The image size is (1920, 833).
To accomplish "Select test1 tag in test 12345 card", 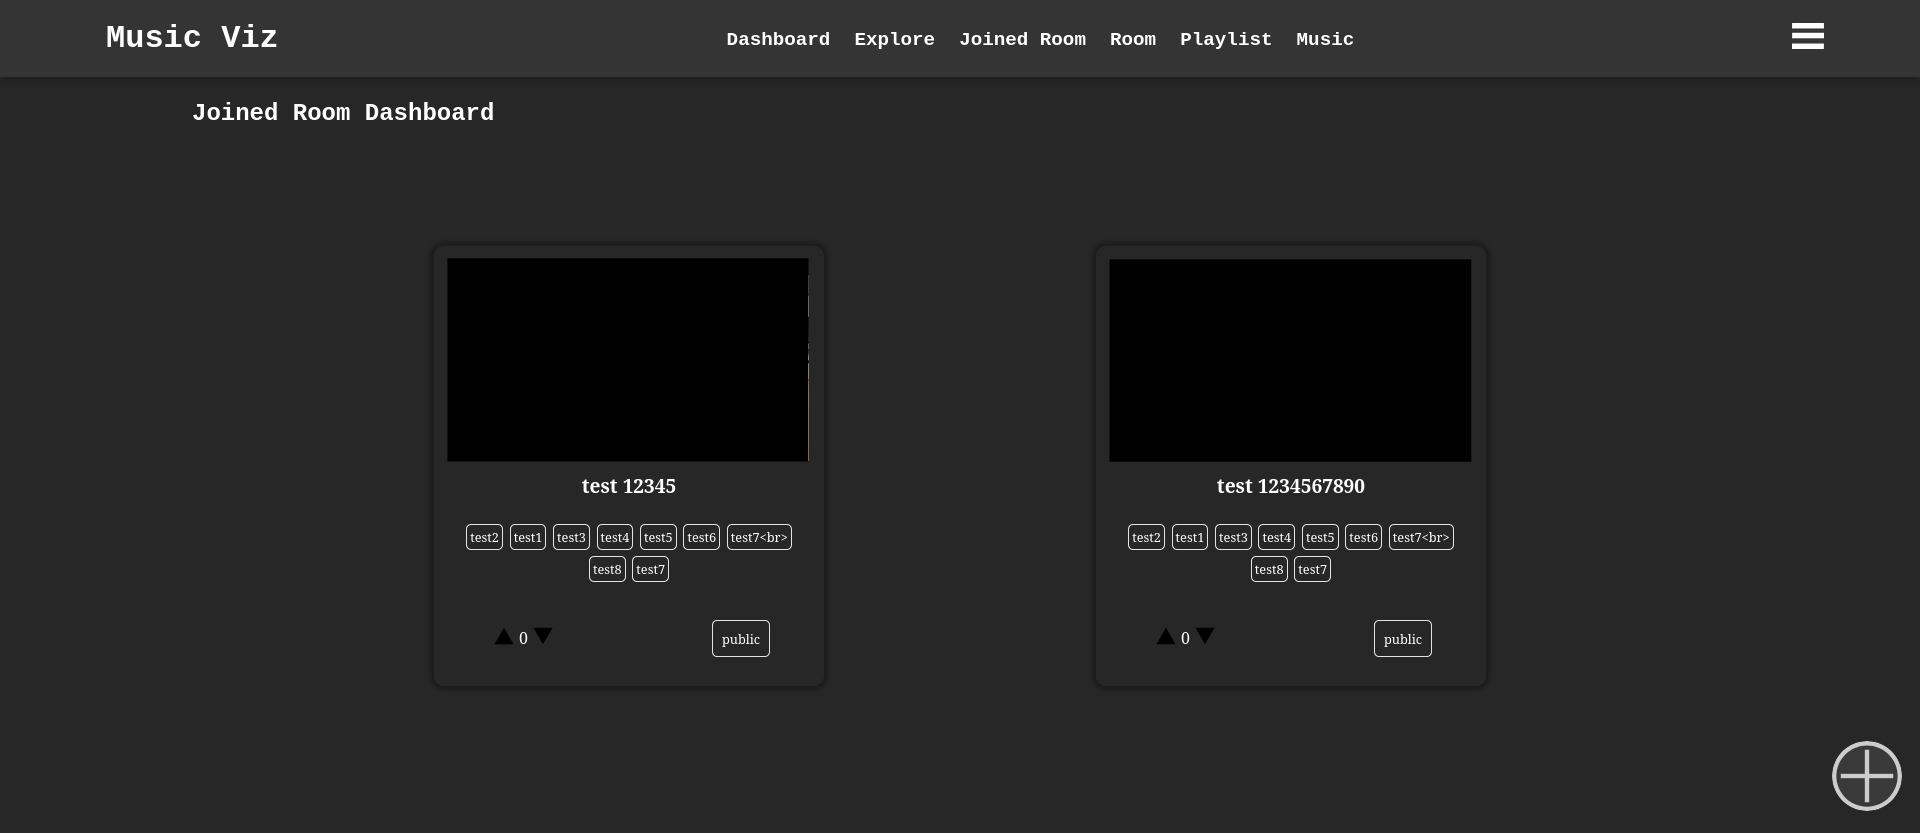I will click(528, 537).
